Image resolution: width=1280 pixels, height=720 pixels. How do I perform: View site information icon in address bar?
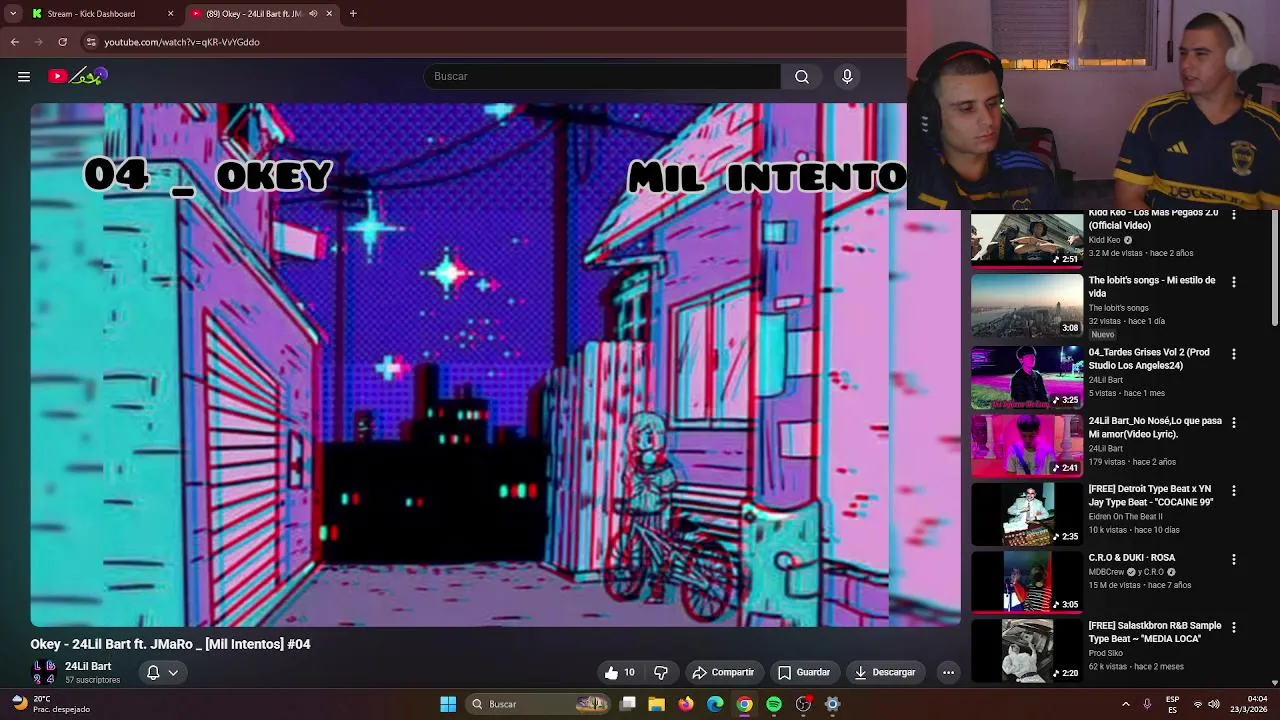91,42
